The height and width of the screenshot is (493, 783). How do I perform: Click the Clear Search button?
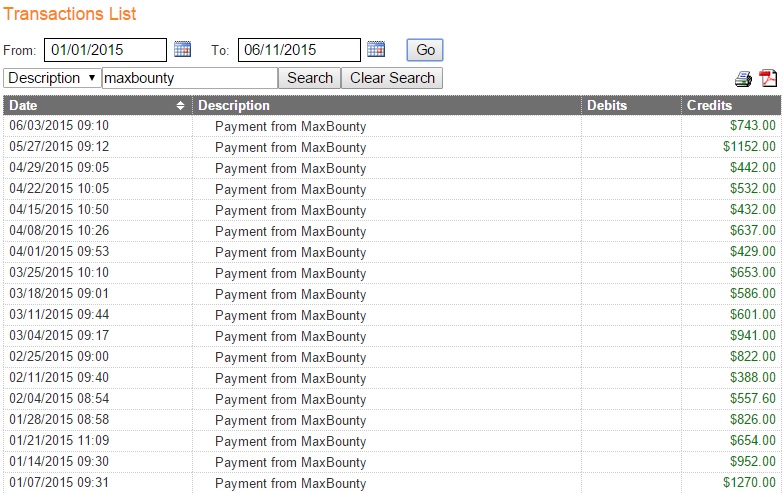pyautogui.click(x=391, y=78)
